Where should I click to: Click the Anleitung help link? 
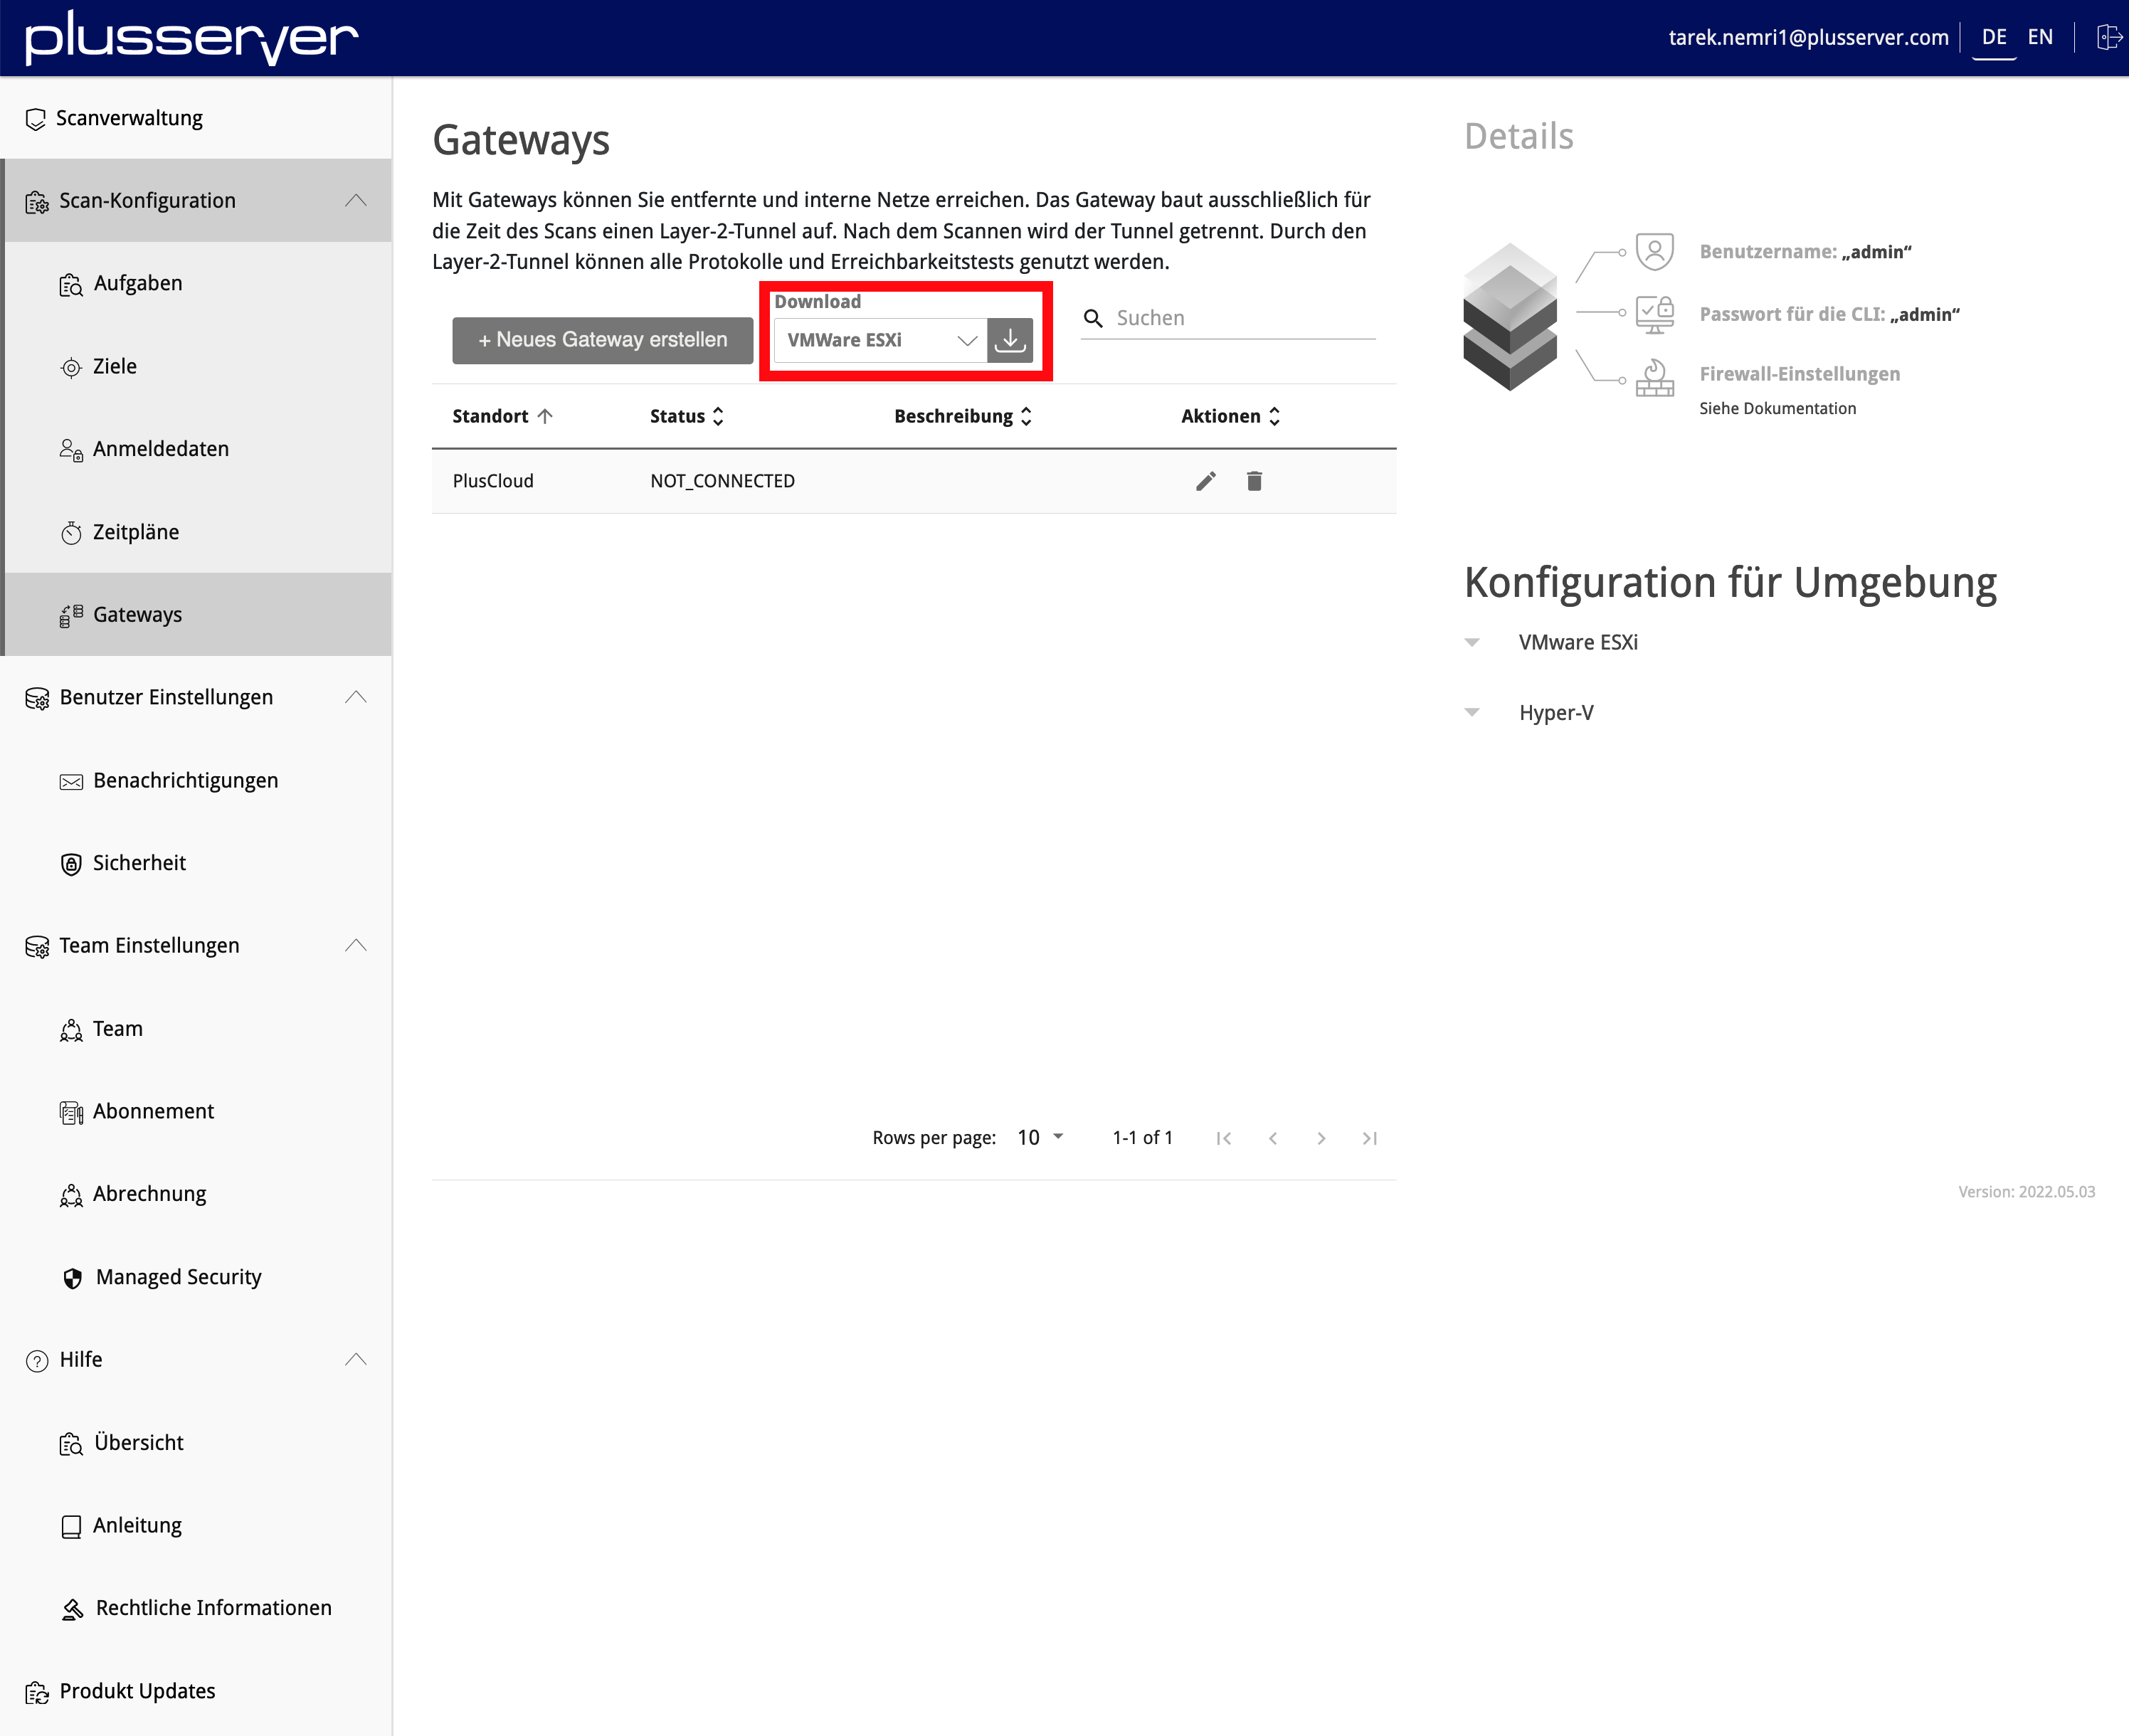point(139,1524)
